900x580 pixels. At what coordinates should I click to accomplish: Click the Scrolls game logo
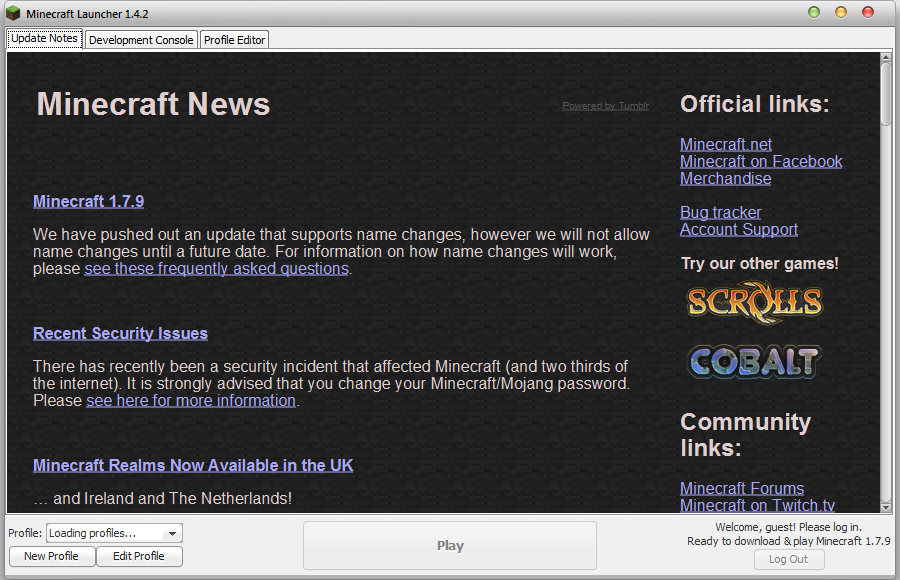[x=754, y=301]
